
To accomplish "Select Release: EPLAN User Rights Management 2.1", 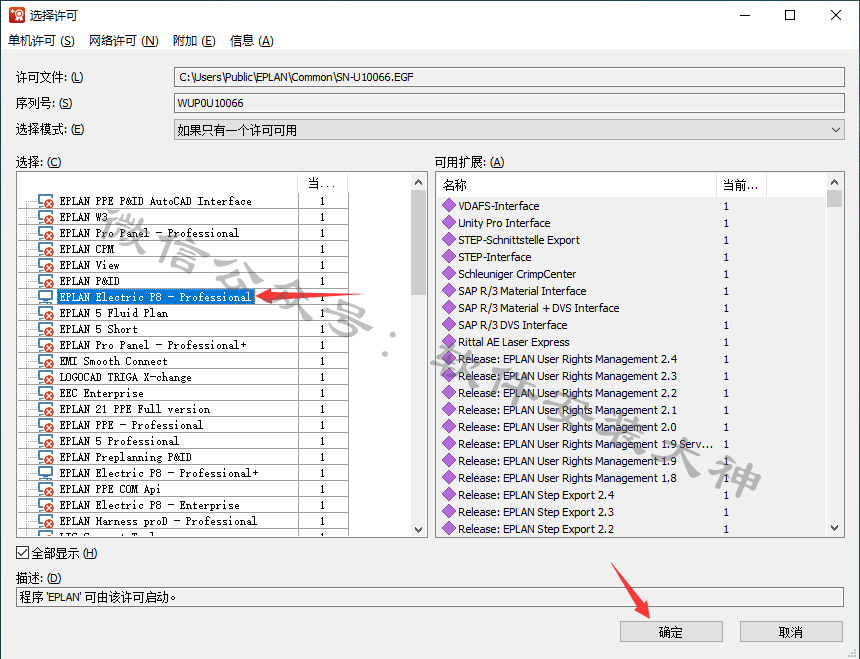I will (x=567, y=410).
